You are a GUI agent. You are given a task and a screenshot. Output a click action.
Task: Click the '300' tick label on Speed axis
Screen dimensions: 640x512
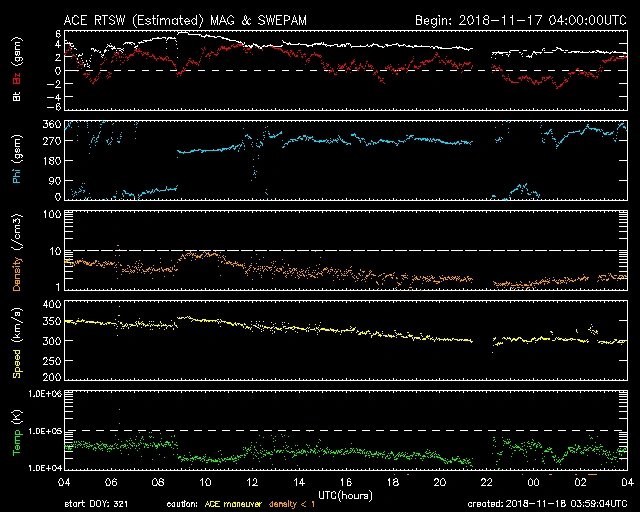pos(52,341)
